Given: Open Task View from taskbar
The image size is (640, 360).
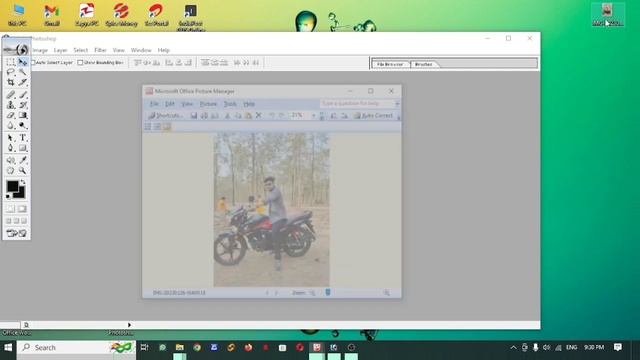Looking at the screenshot, I should point(144,347).
